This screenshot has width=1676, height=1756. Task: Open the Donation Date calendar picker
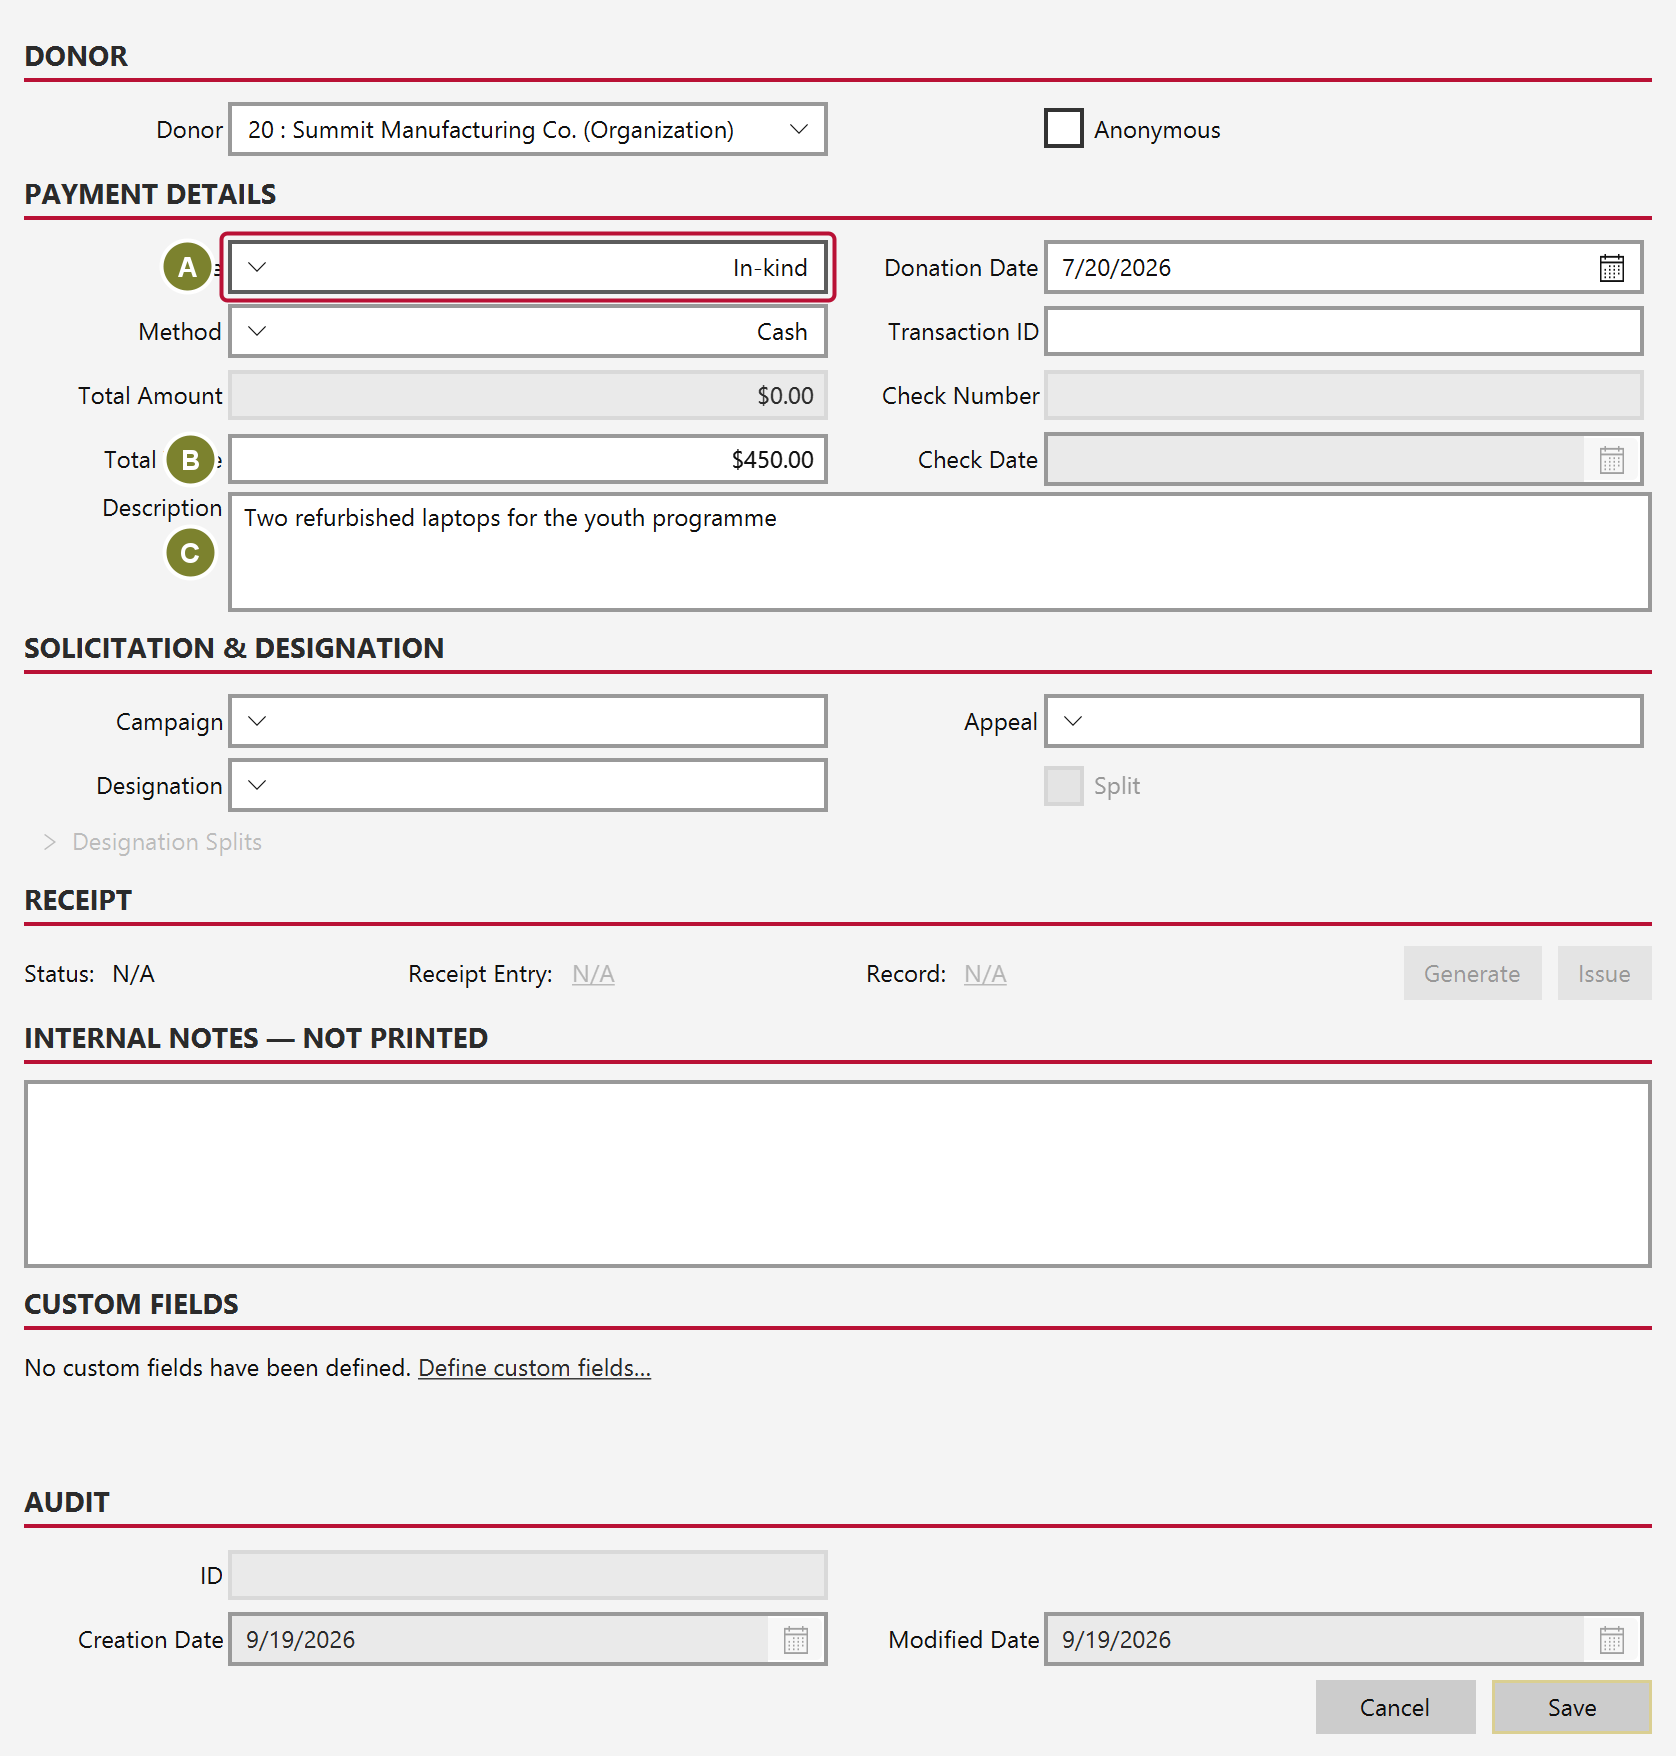pos(1611,268)
